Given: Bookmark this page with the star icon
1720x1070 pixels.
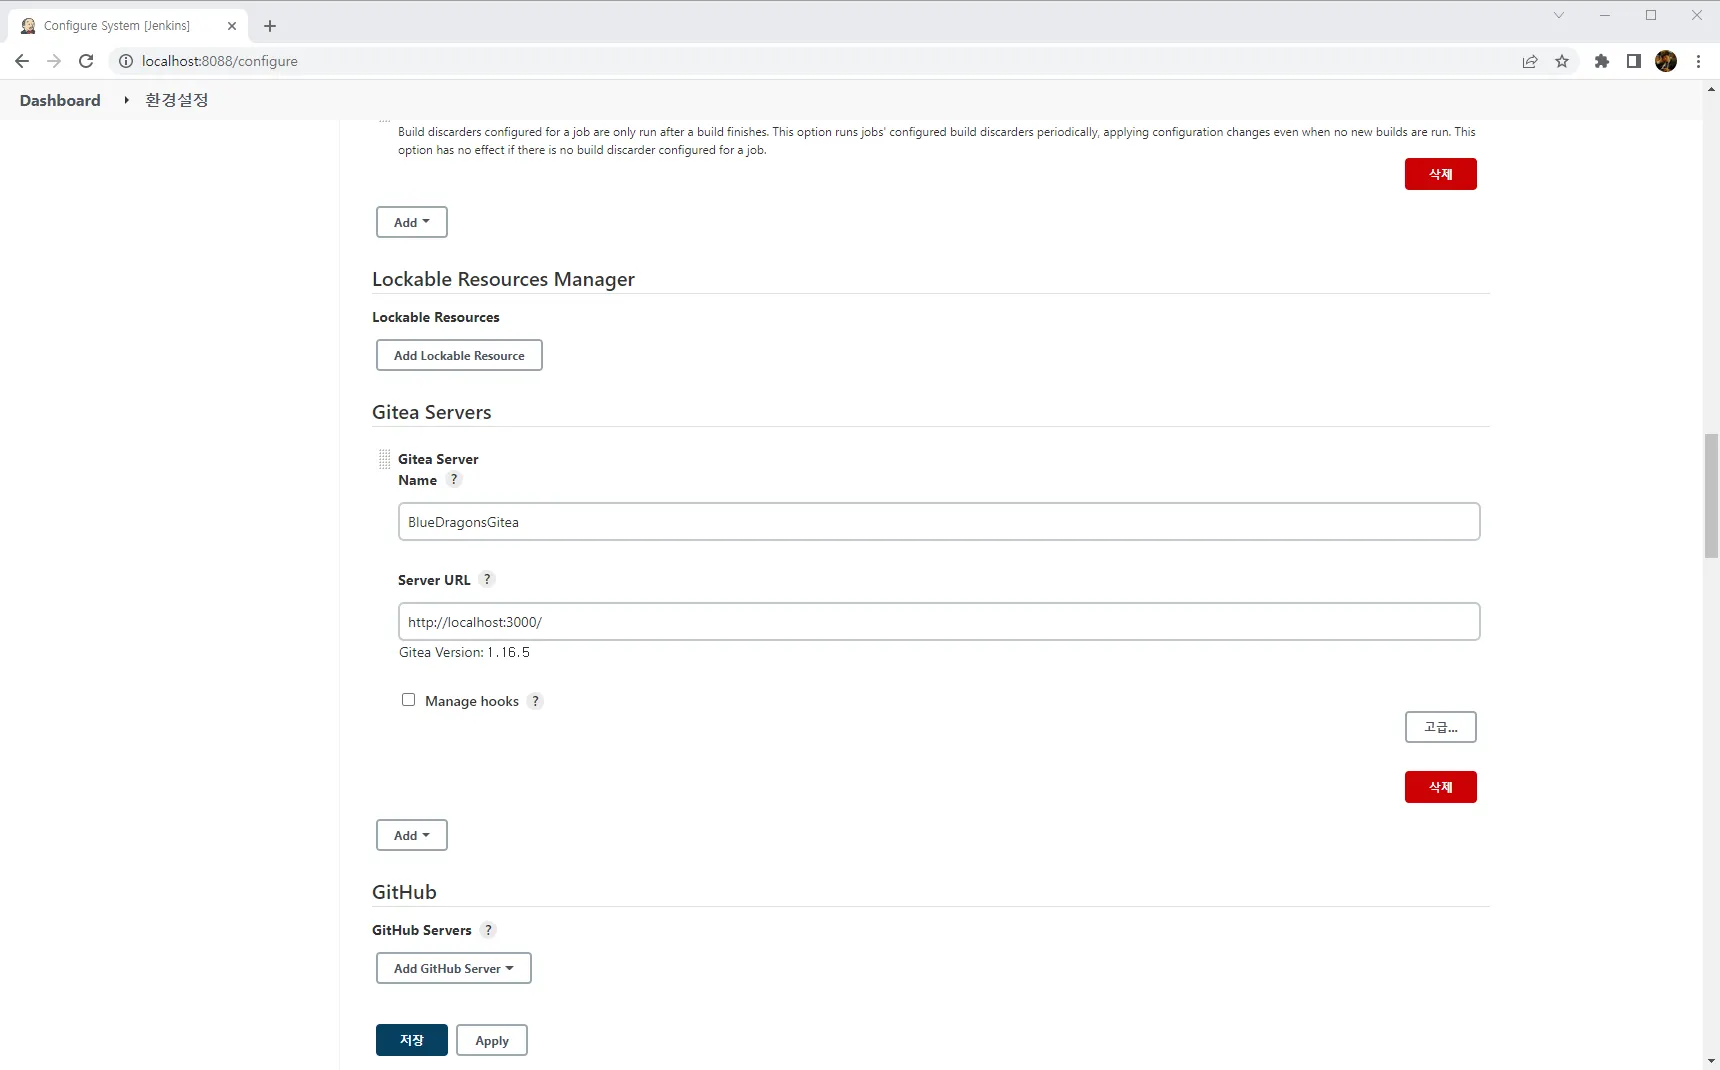Looking at the screenshot, I should point(1562,61).
